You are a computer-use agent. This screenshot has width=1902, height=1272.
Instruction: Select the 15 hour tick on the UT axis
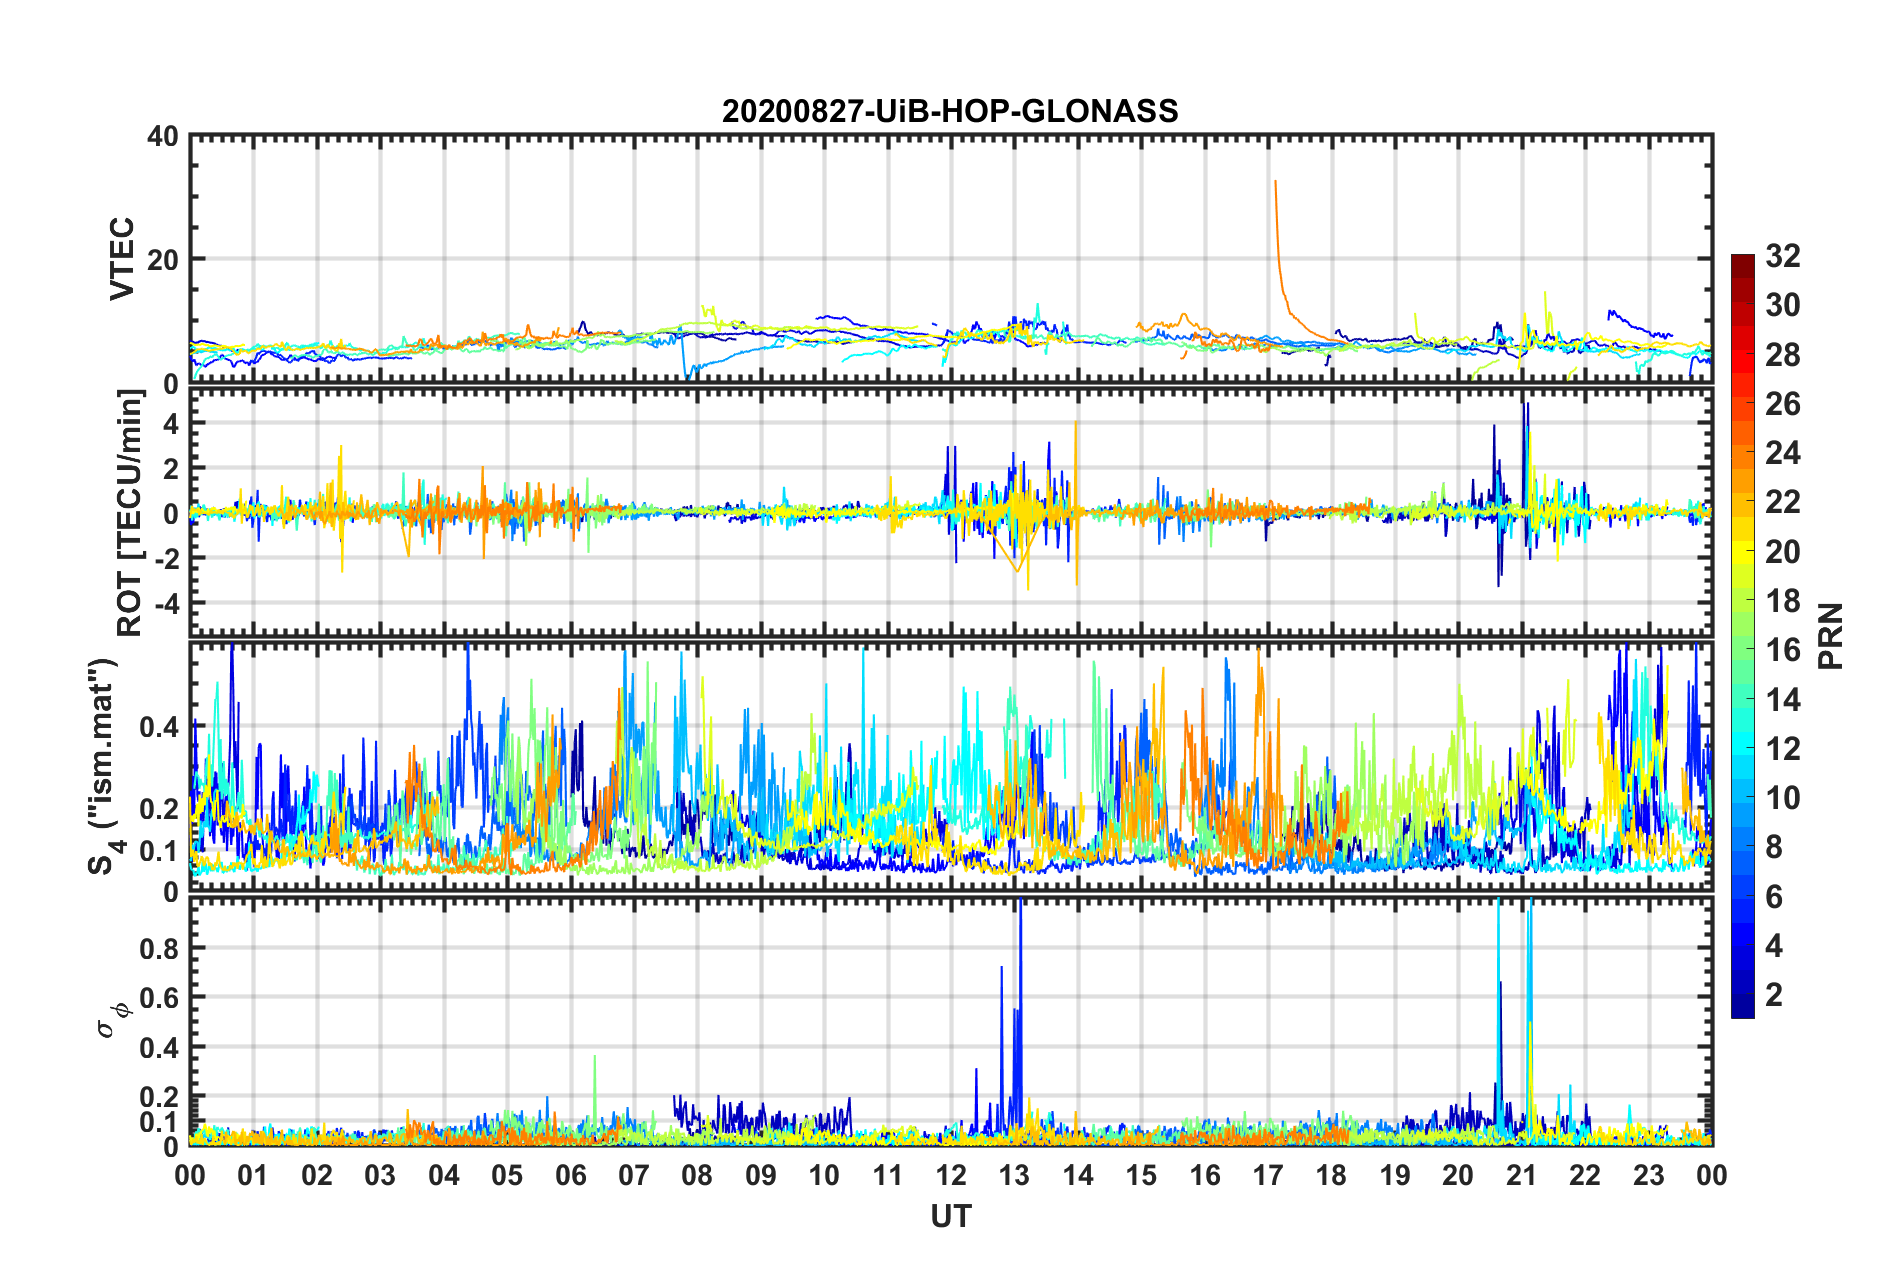click(1141, 1175)
